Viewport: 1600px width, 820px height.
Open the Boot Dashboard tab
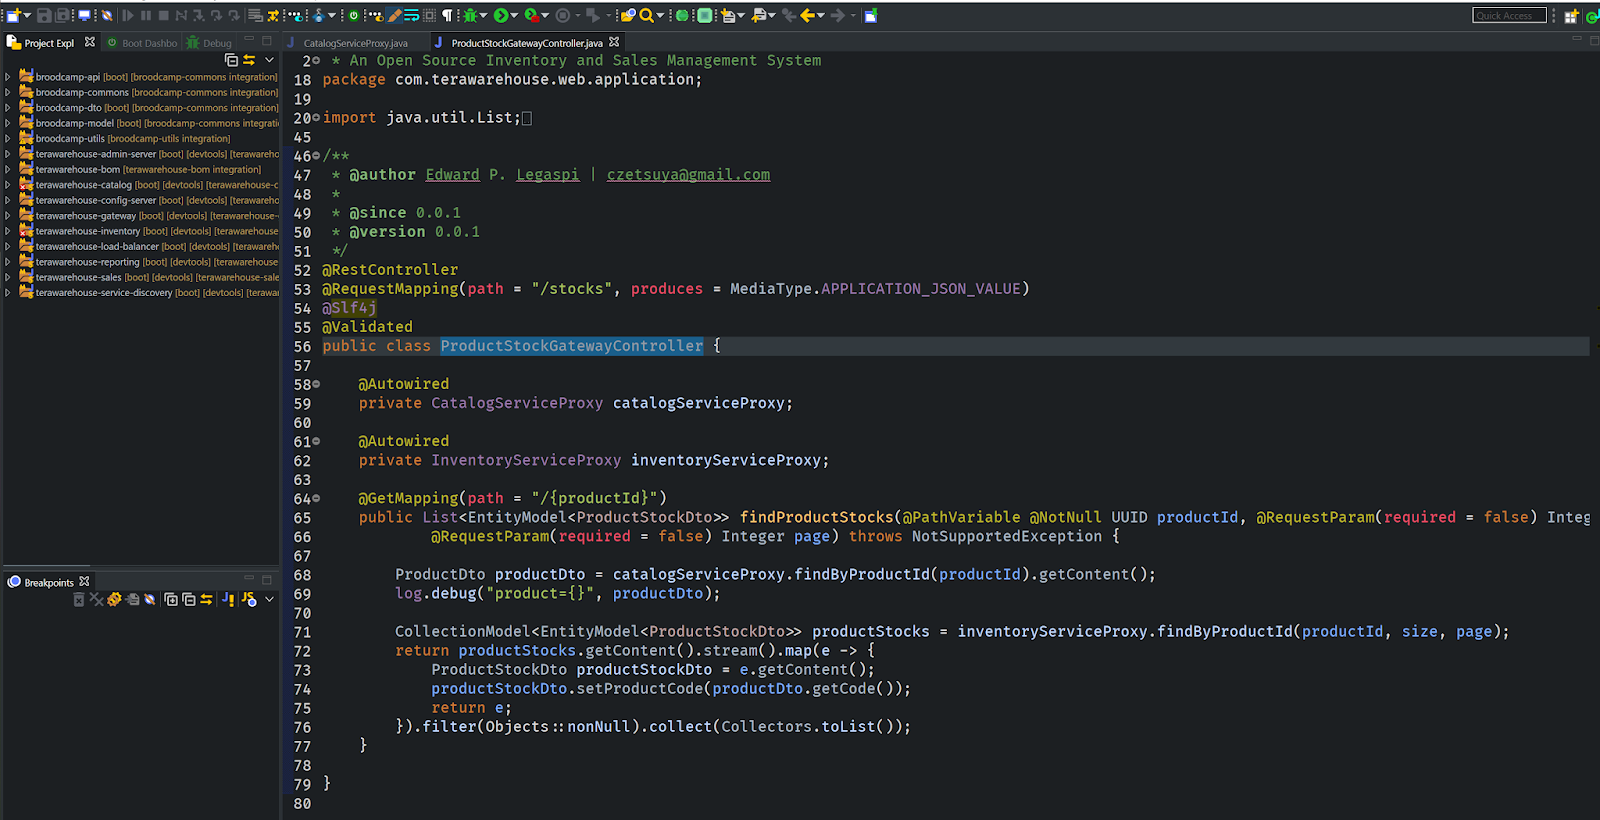click(142, 43)
